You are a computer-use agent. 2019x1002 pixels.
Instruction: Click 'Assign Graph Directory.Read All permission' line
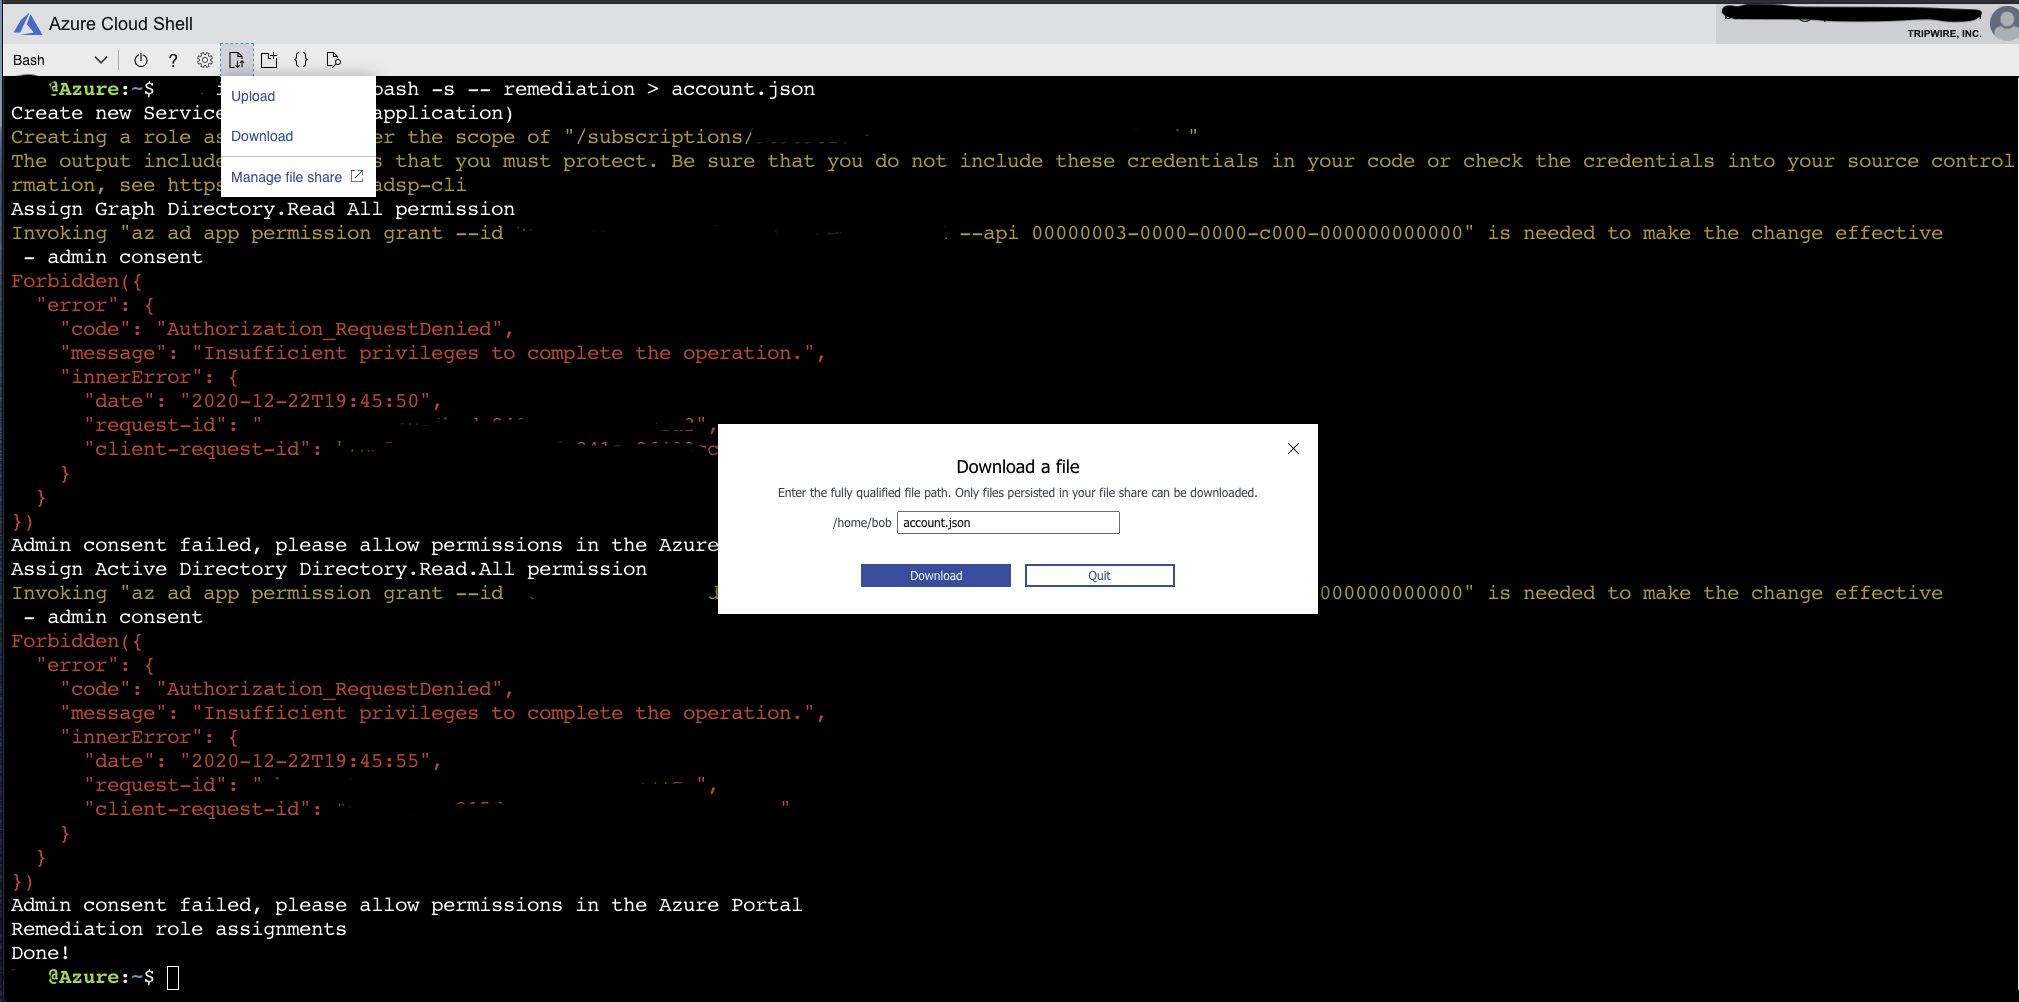click(263, 209)
